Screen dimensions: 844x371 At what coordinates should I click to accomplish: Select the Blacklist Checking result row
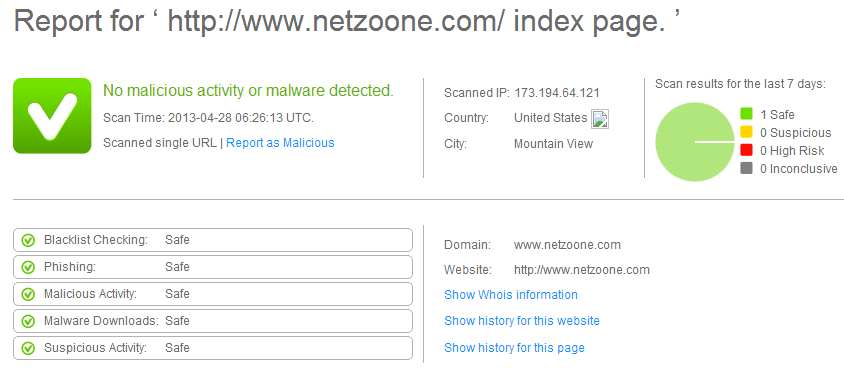point(213,240)
